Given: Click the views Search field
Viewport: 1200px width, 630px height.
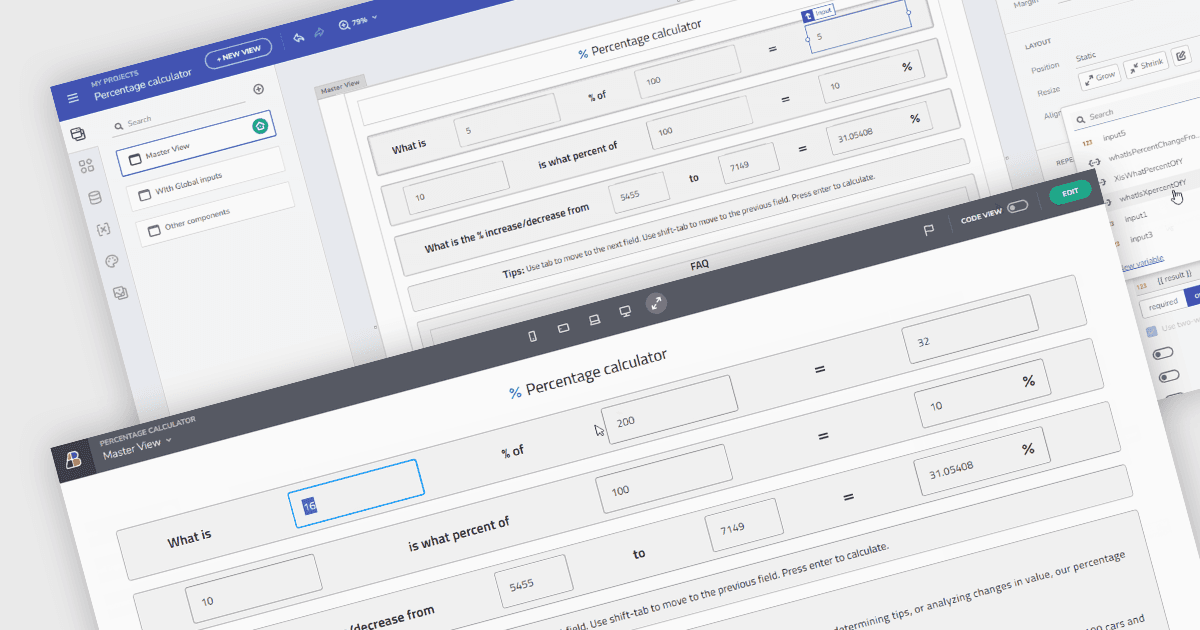Looking at the screenshot, I should click(x=180, y=116).
